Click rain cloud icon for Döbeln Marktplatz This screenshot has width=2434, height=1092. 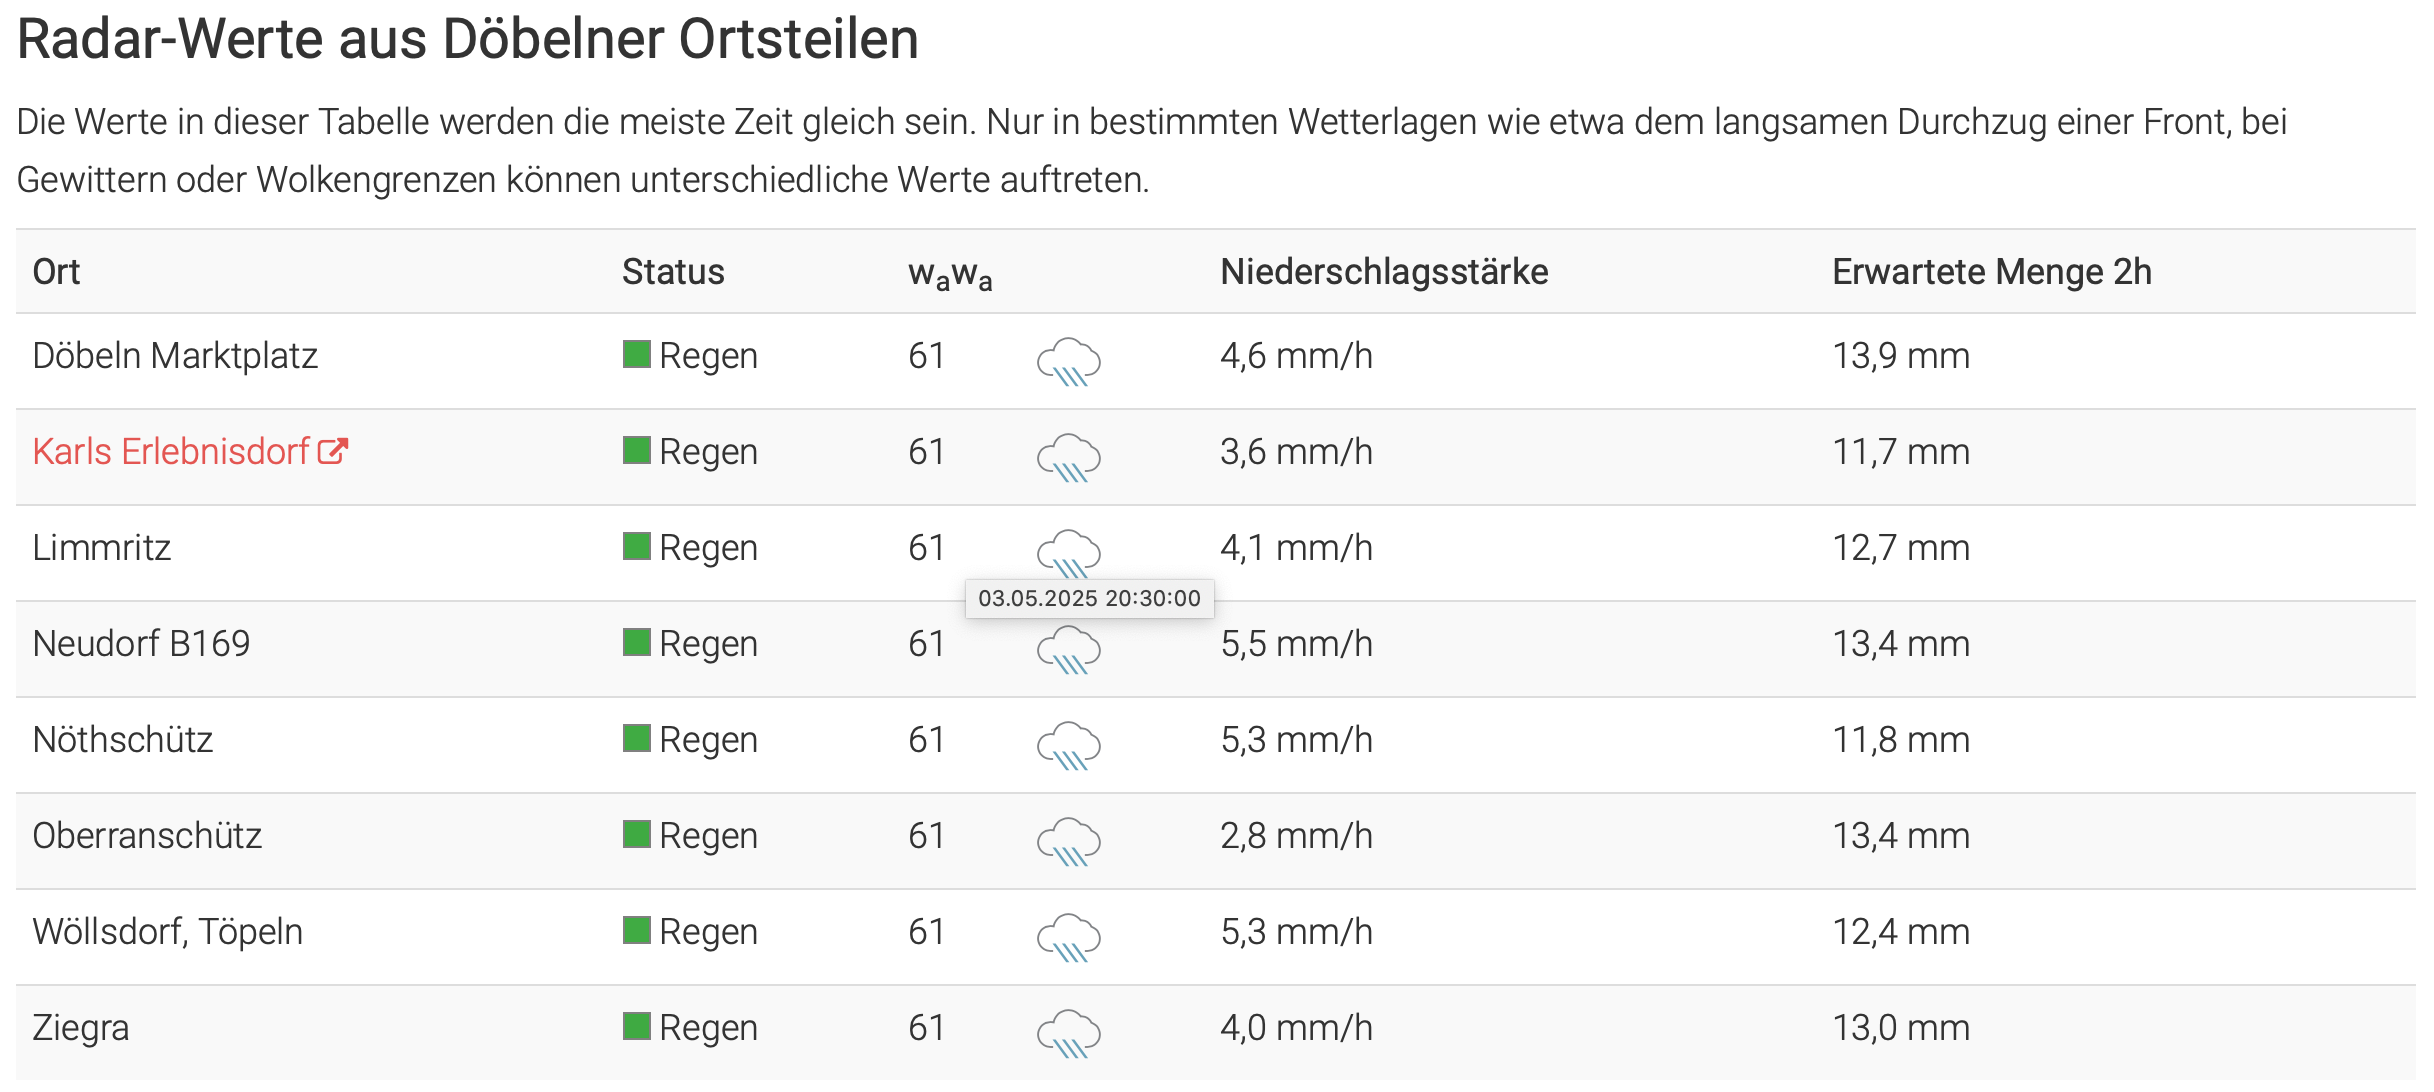pyautogui.click(x=1068, y=362)
